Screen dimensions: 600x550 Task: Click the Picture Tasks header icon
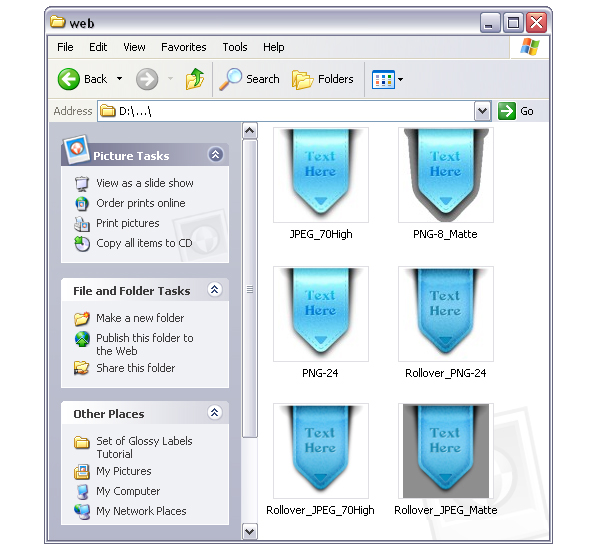coord(77,149)
